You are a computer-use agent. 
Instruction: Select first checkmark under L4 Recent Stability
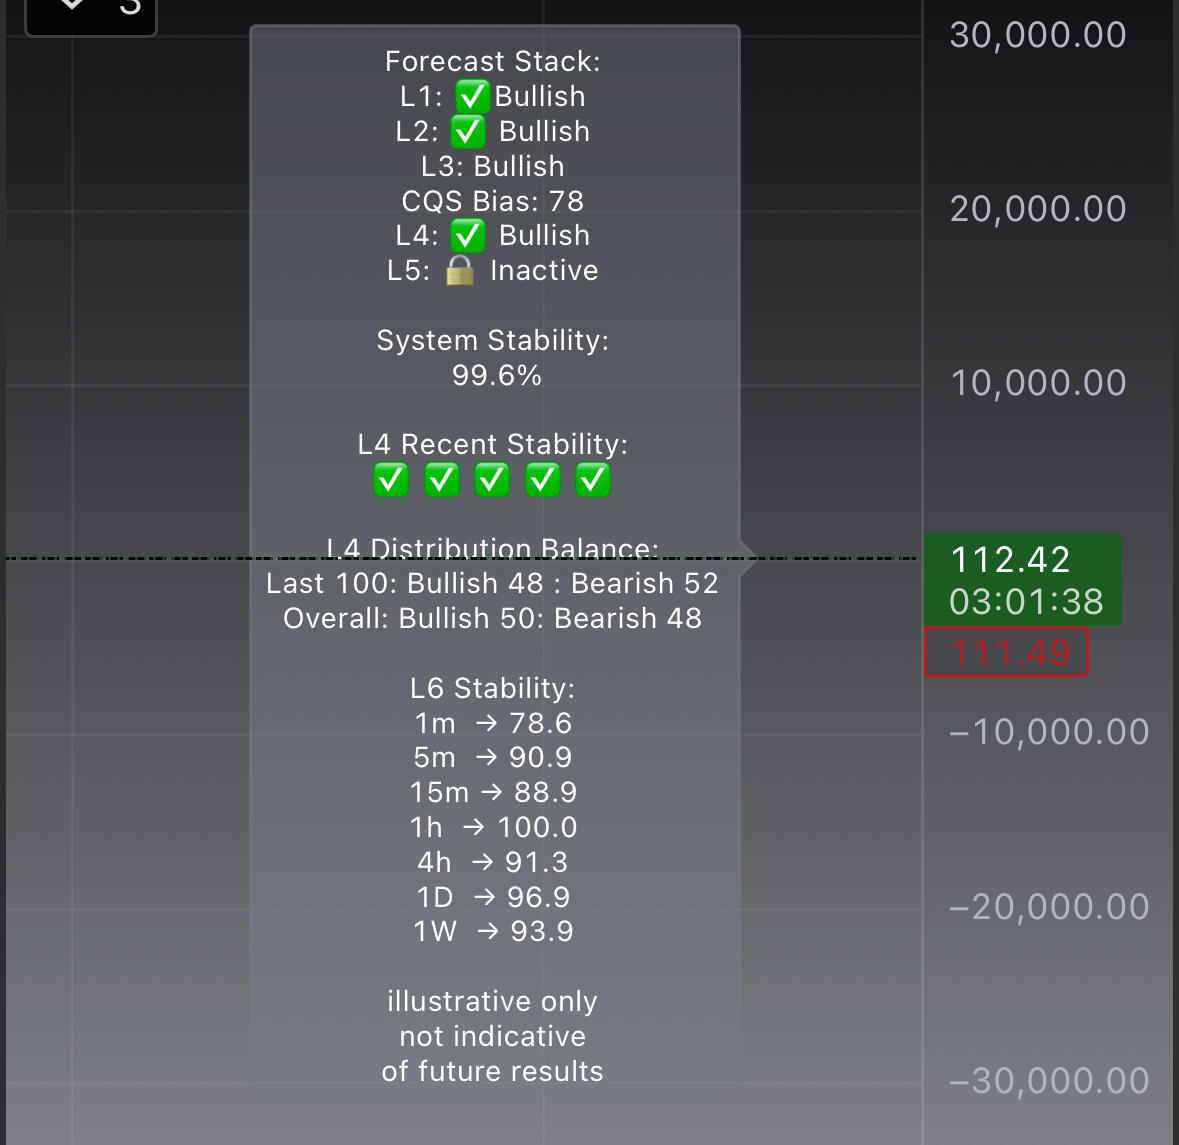tap(391, 480)
